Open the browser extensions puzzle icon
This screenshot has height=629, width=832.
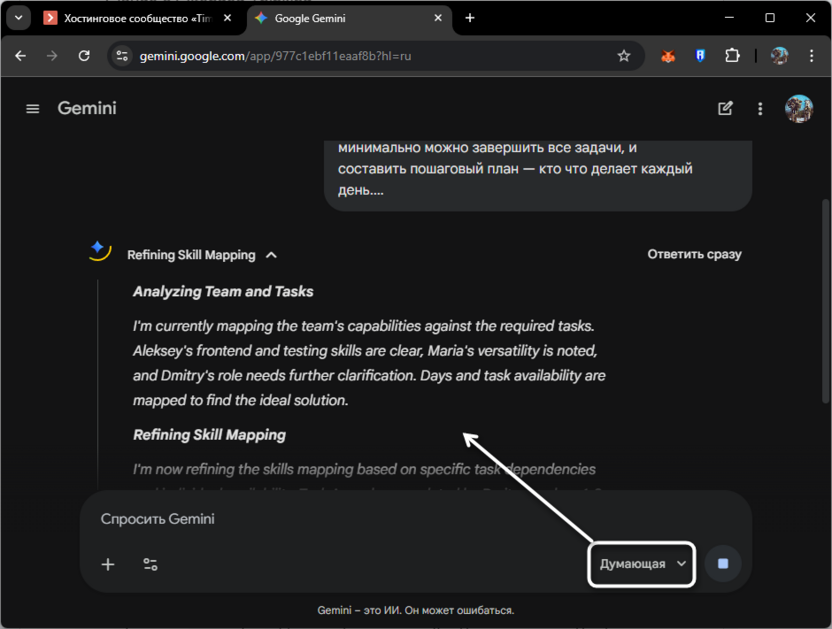(732, 56)
